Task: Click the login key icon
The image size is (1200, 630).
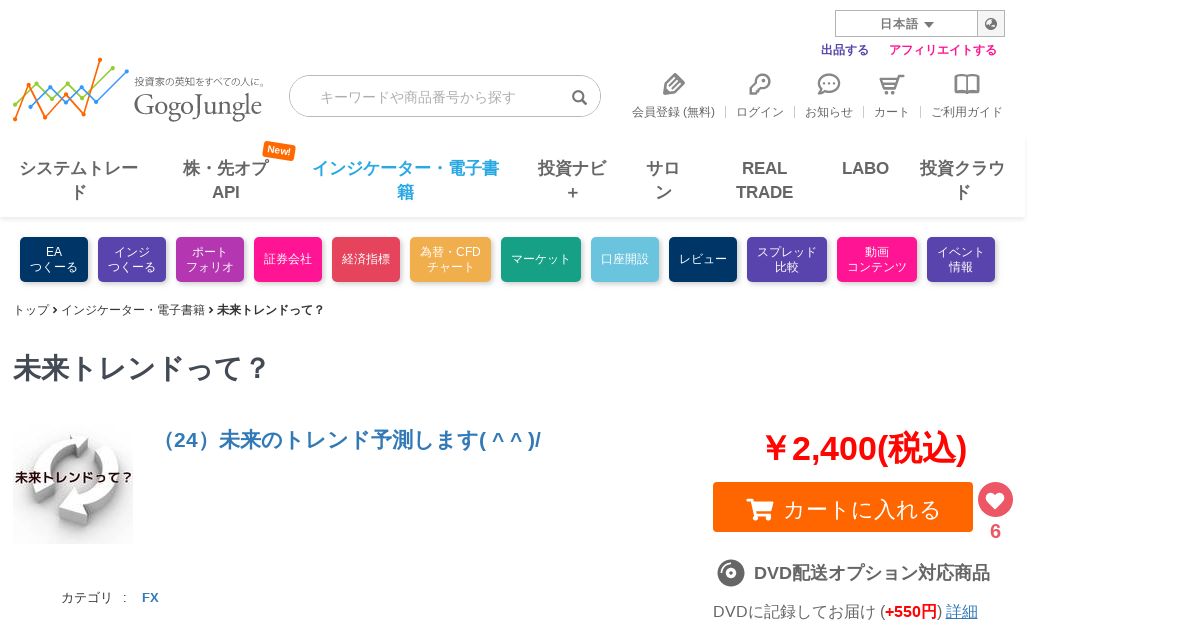Action: (x=760, y=84)
